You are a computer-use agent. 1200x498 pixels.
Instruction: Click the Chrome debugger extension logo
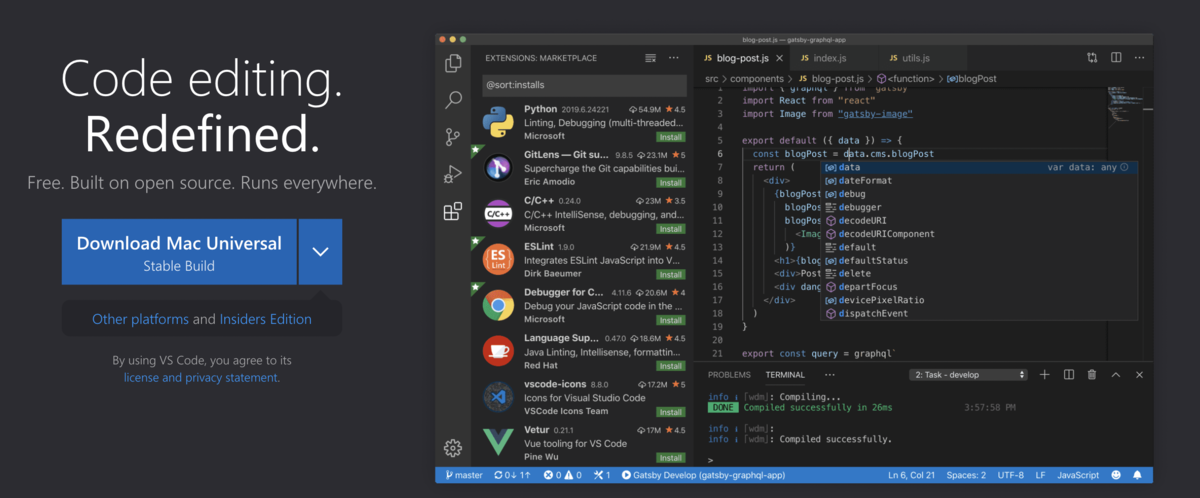pos(498,304)
